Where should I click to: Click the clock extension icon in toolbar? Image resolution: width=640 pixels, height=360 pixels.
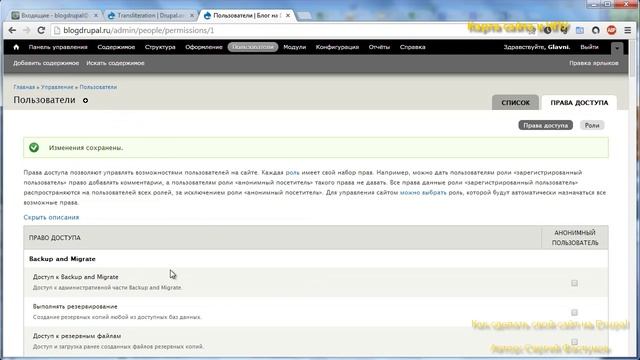(547, 30)
